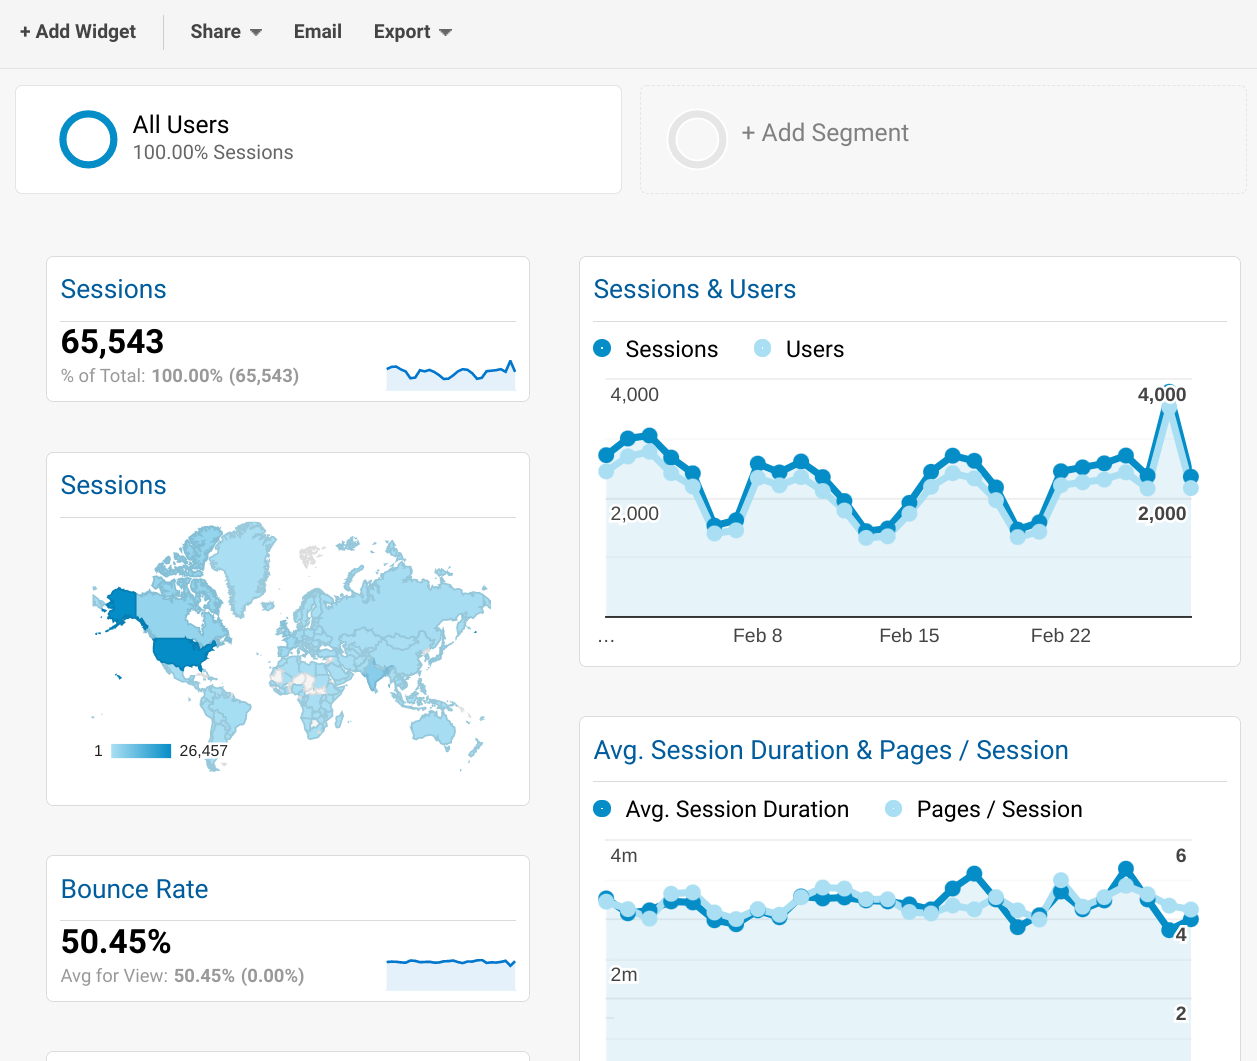Open the Bounce Rate widget title link

(135, 889)
